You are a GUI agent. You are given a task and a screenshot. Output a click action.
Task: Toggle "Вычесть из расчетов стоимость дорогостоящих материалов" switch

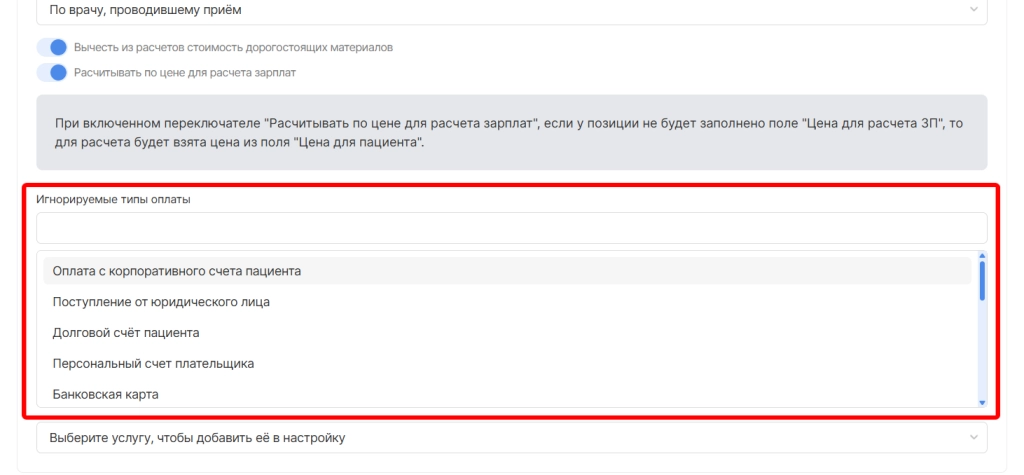(x=51, y=48)
